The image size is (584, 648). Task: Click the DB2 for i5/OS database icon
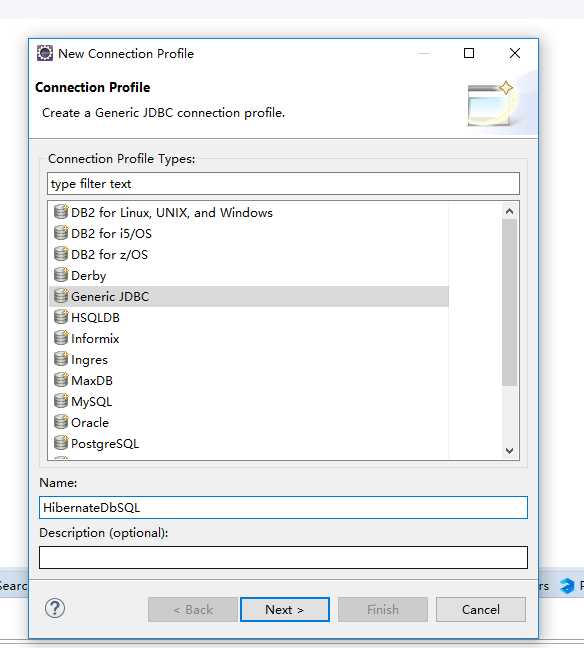point(61,233)
